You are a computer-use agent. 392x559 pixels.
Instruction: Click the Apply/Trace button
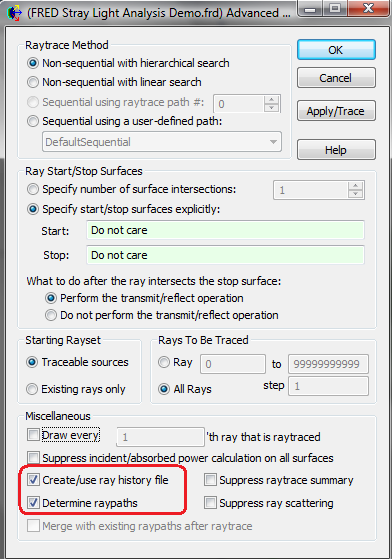pyautogui.click(x=336, y=111)
